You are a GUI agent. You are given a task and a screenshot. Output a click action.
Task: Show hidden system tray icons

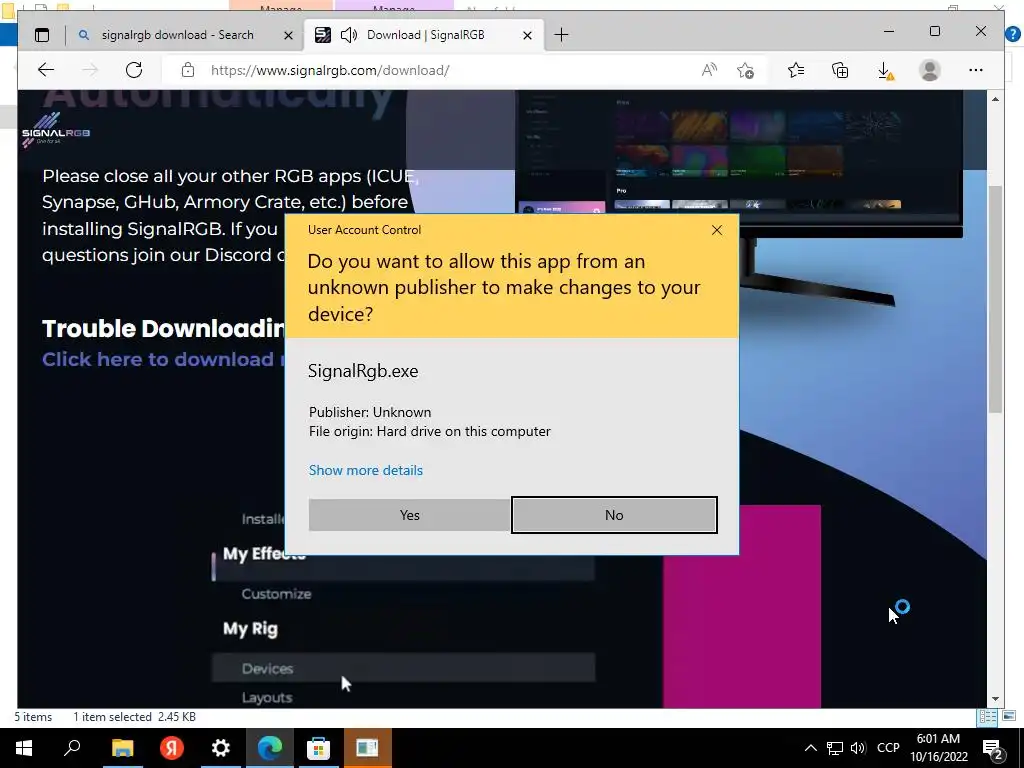(x=810, y=748)
